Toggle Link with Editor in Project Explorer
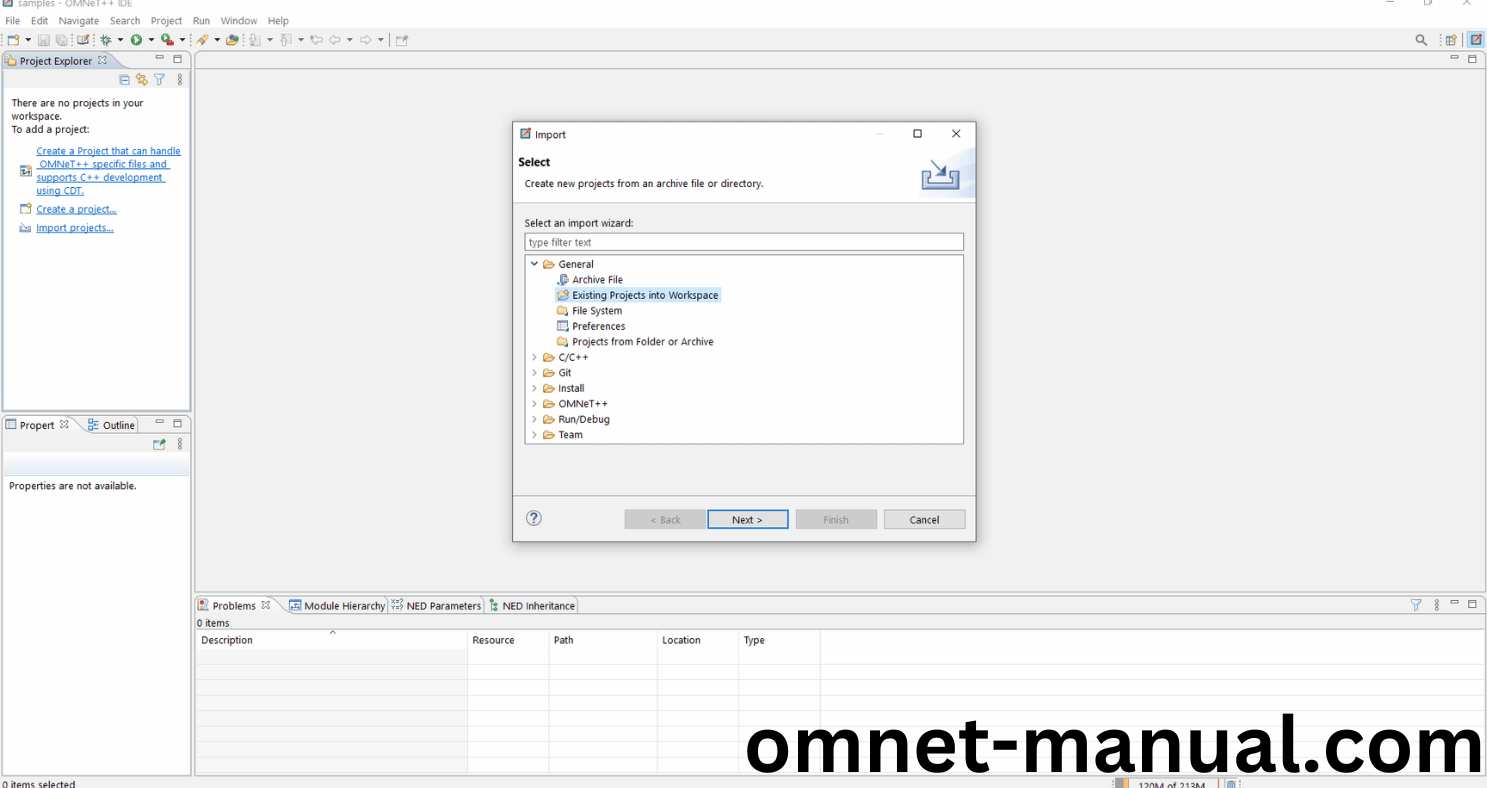 141,80
